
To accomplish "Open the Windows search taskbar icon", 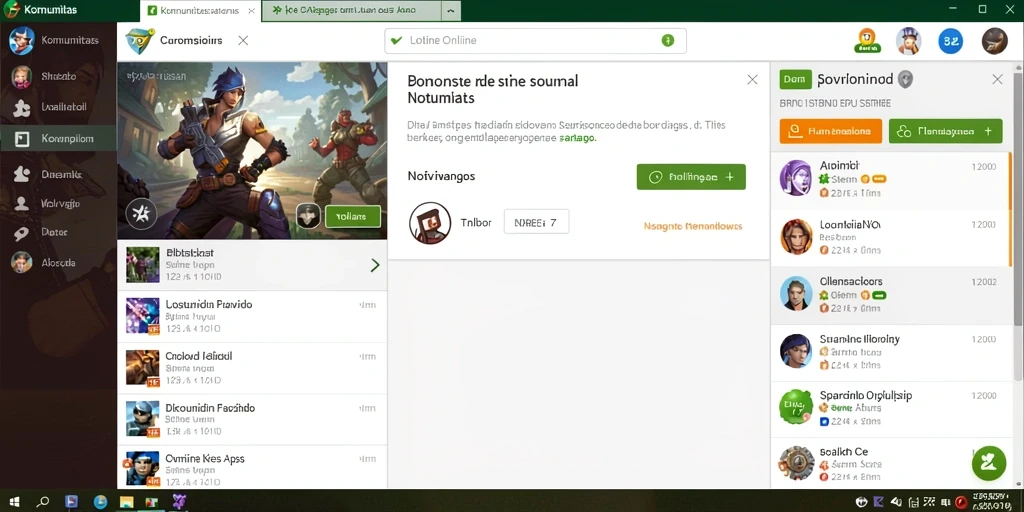I will [x=43, y=502].
